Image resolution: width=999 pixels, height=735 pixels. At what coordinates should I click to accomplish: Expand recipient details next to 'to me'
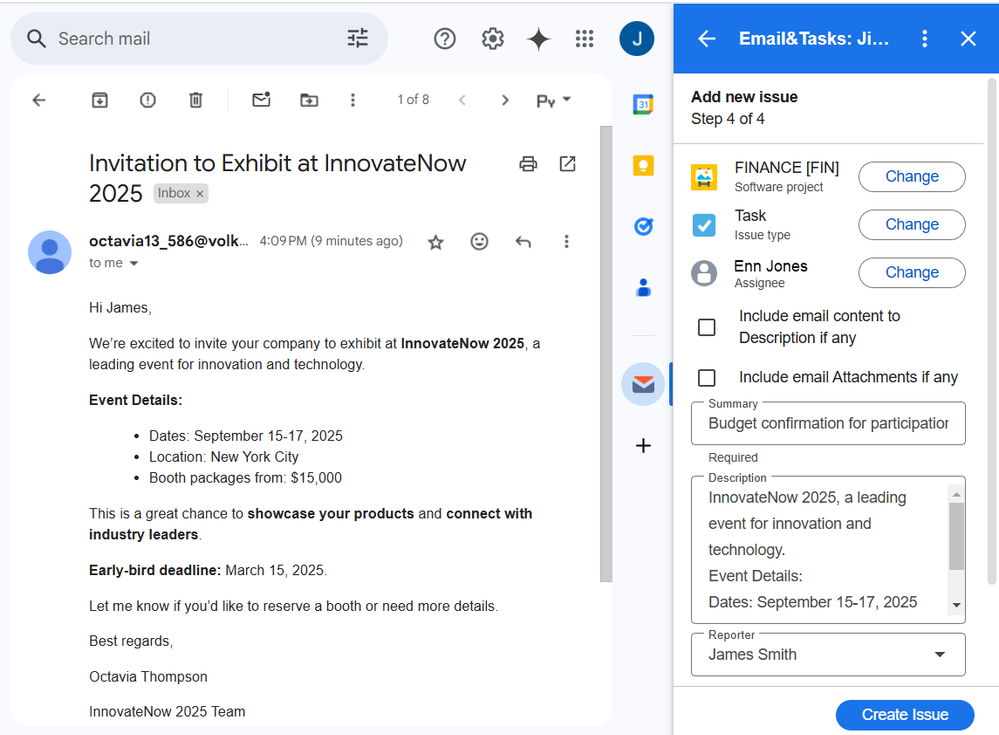pos(134,263)
